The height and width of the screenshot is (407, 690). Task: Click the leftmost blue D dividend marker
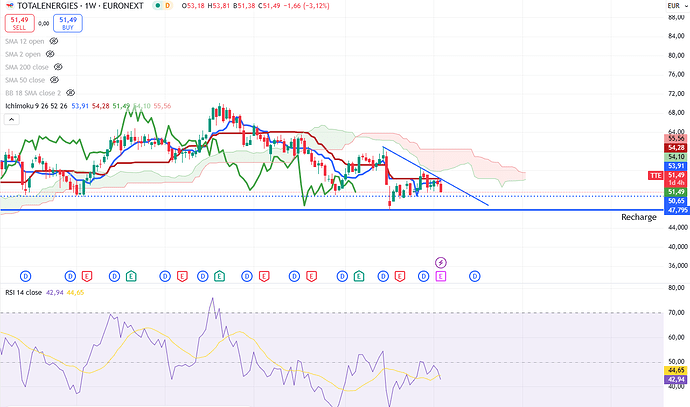(x=25, y=275)
